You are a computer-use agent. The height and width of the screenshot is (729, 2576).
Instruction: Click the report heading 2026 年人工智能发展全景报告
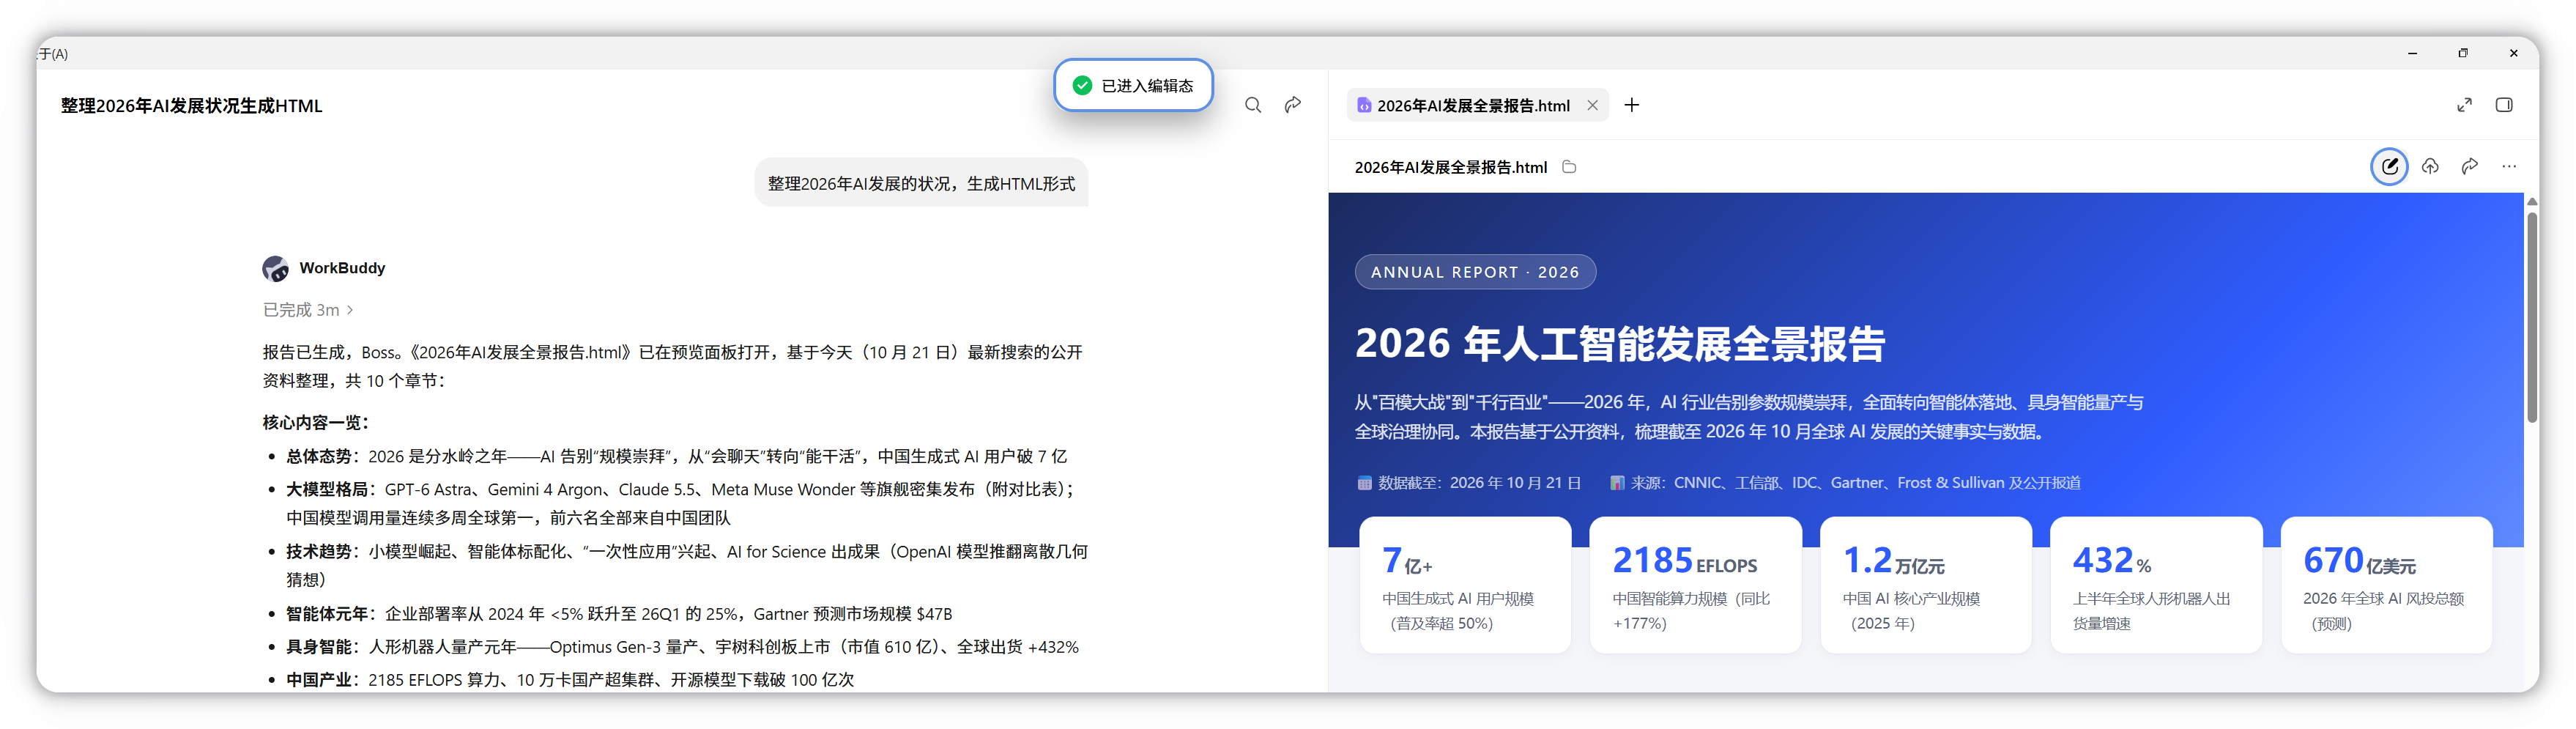point(1620,343)
